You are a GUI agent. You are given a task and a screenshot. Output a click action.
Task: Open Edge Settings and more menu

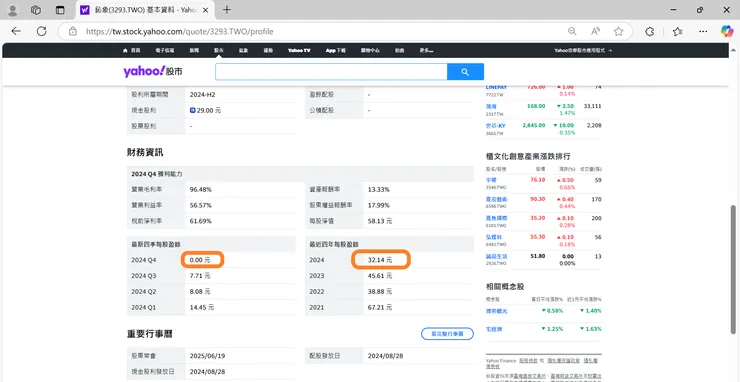tap(703, 32)
